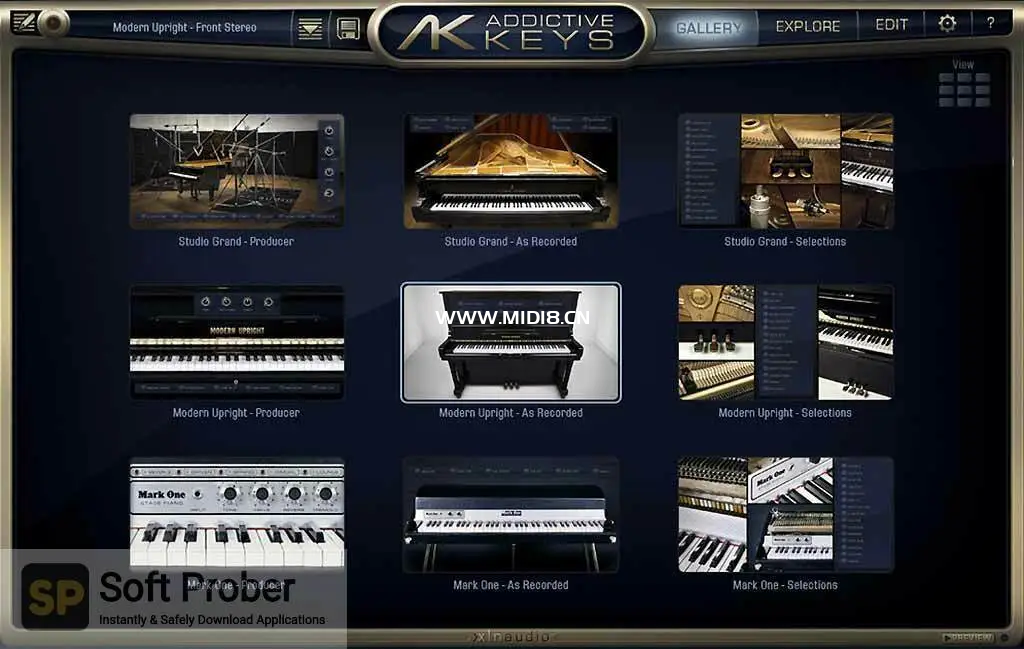
Task: Click the Studio Grand - As Recorded caption
Action: click(511, 242)
